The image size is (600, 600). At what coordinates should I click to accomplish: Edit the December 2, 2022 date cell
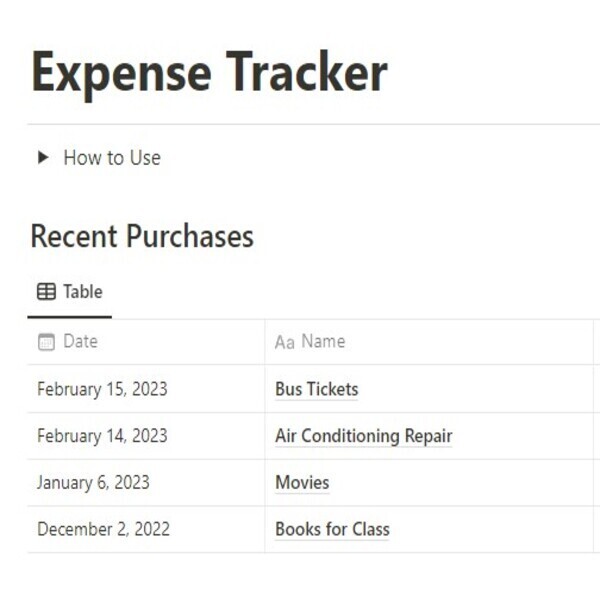(x=103, y=529)
